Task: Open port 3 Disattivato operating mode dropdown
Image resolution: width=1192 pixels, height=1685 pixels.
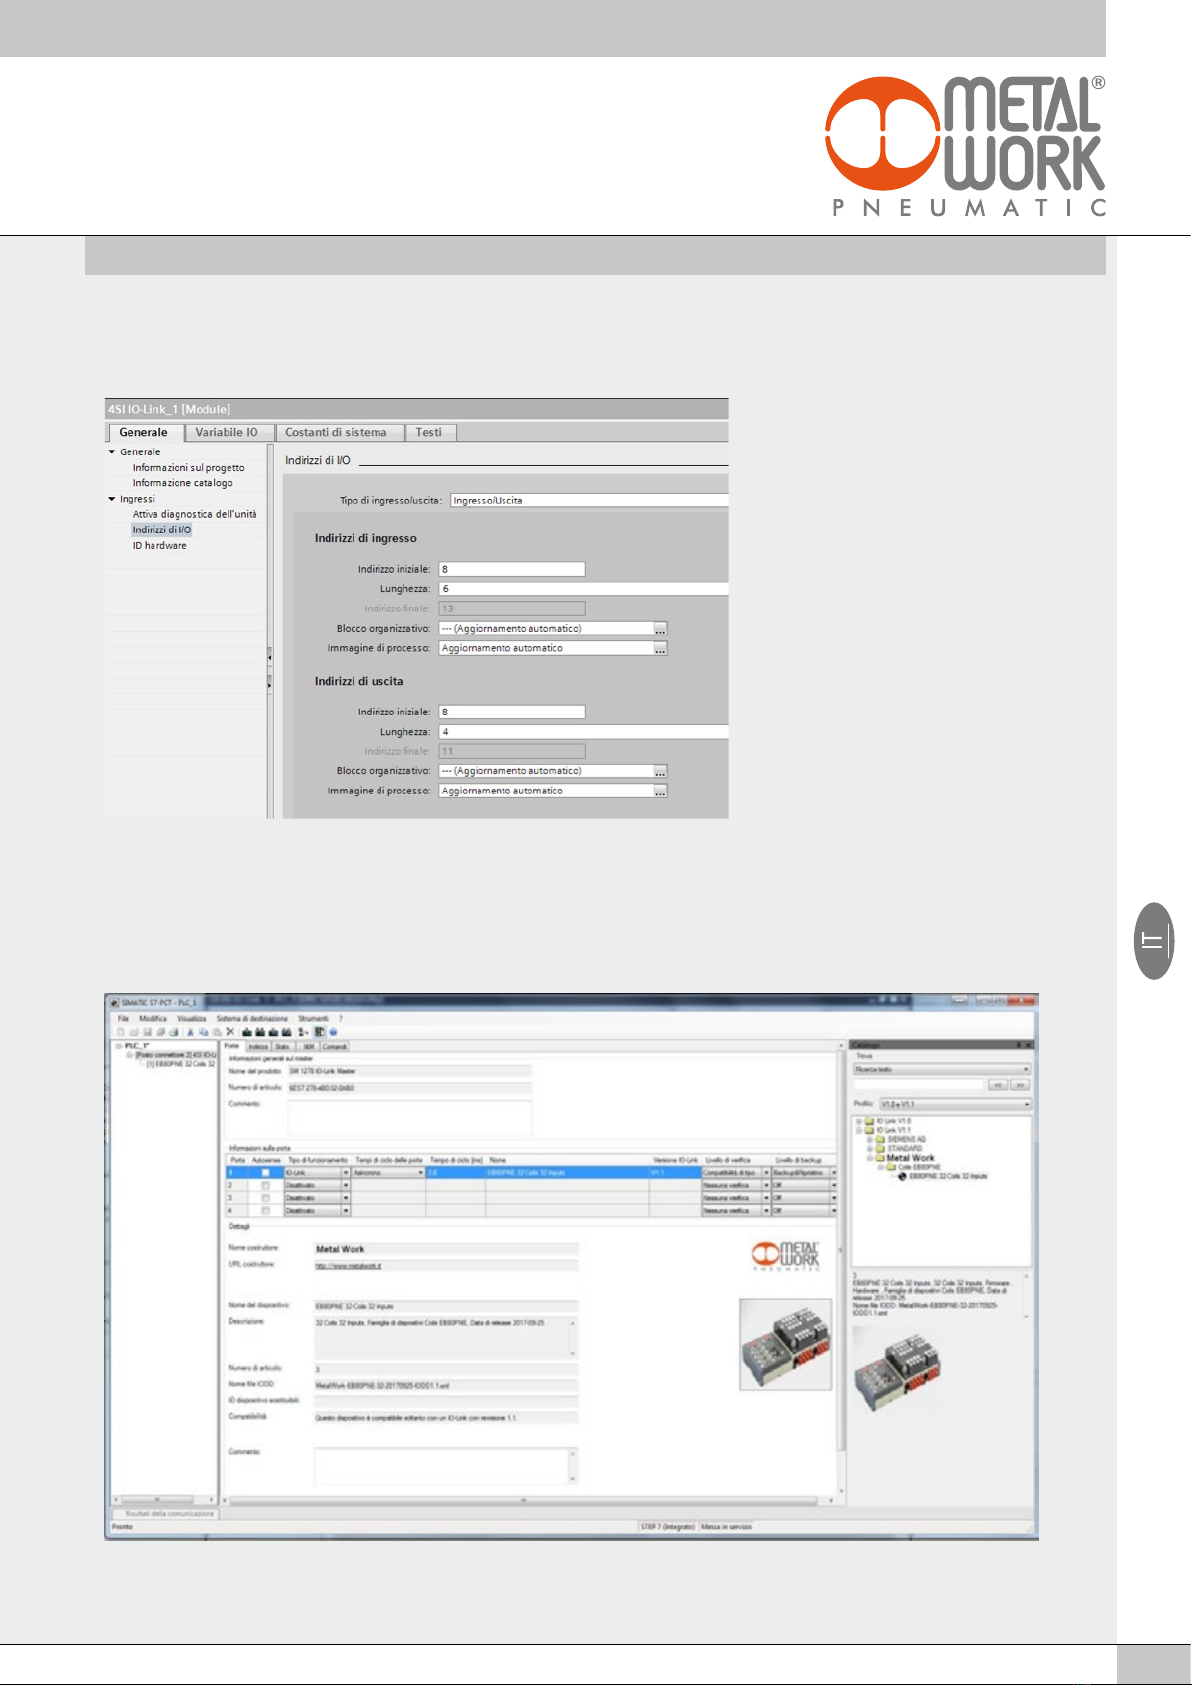Action: pyautogui.click(x=346, y=1198)
